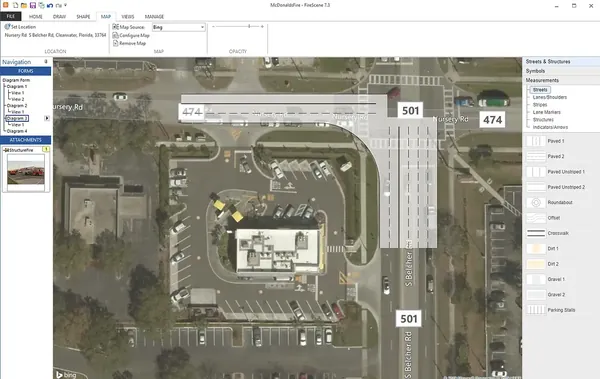Click the Set Location icon
This screenshot has width=600, height=379.
point(7,27)
